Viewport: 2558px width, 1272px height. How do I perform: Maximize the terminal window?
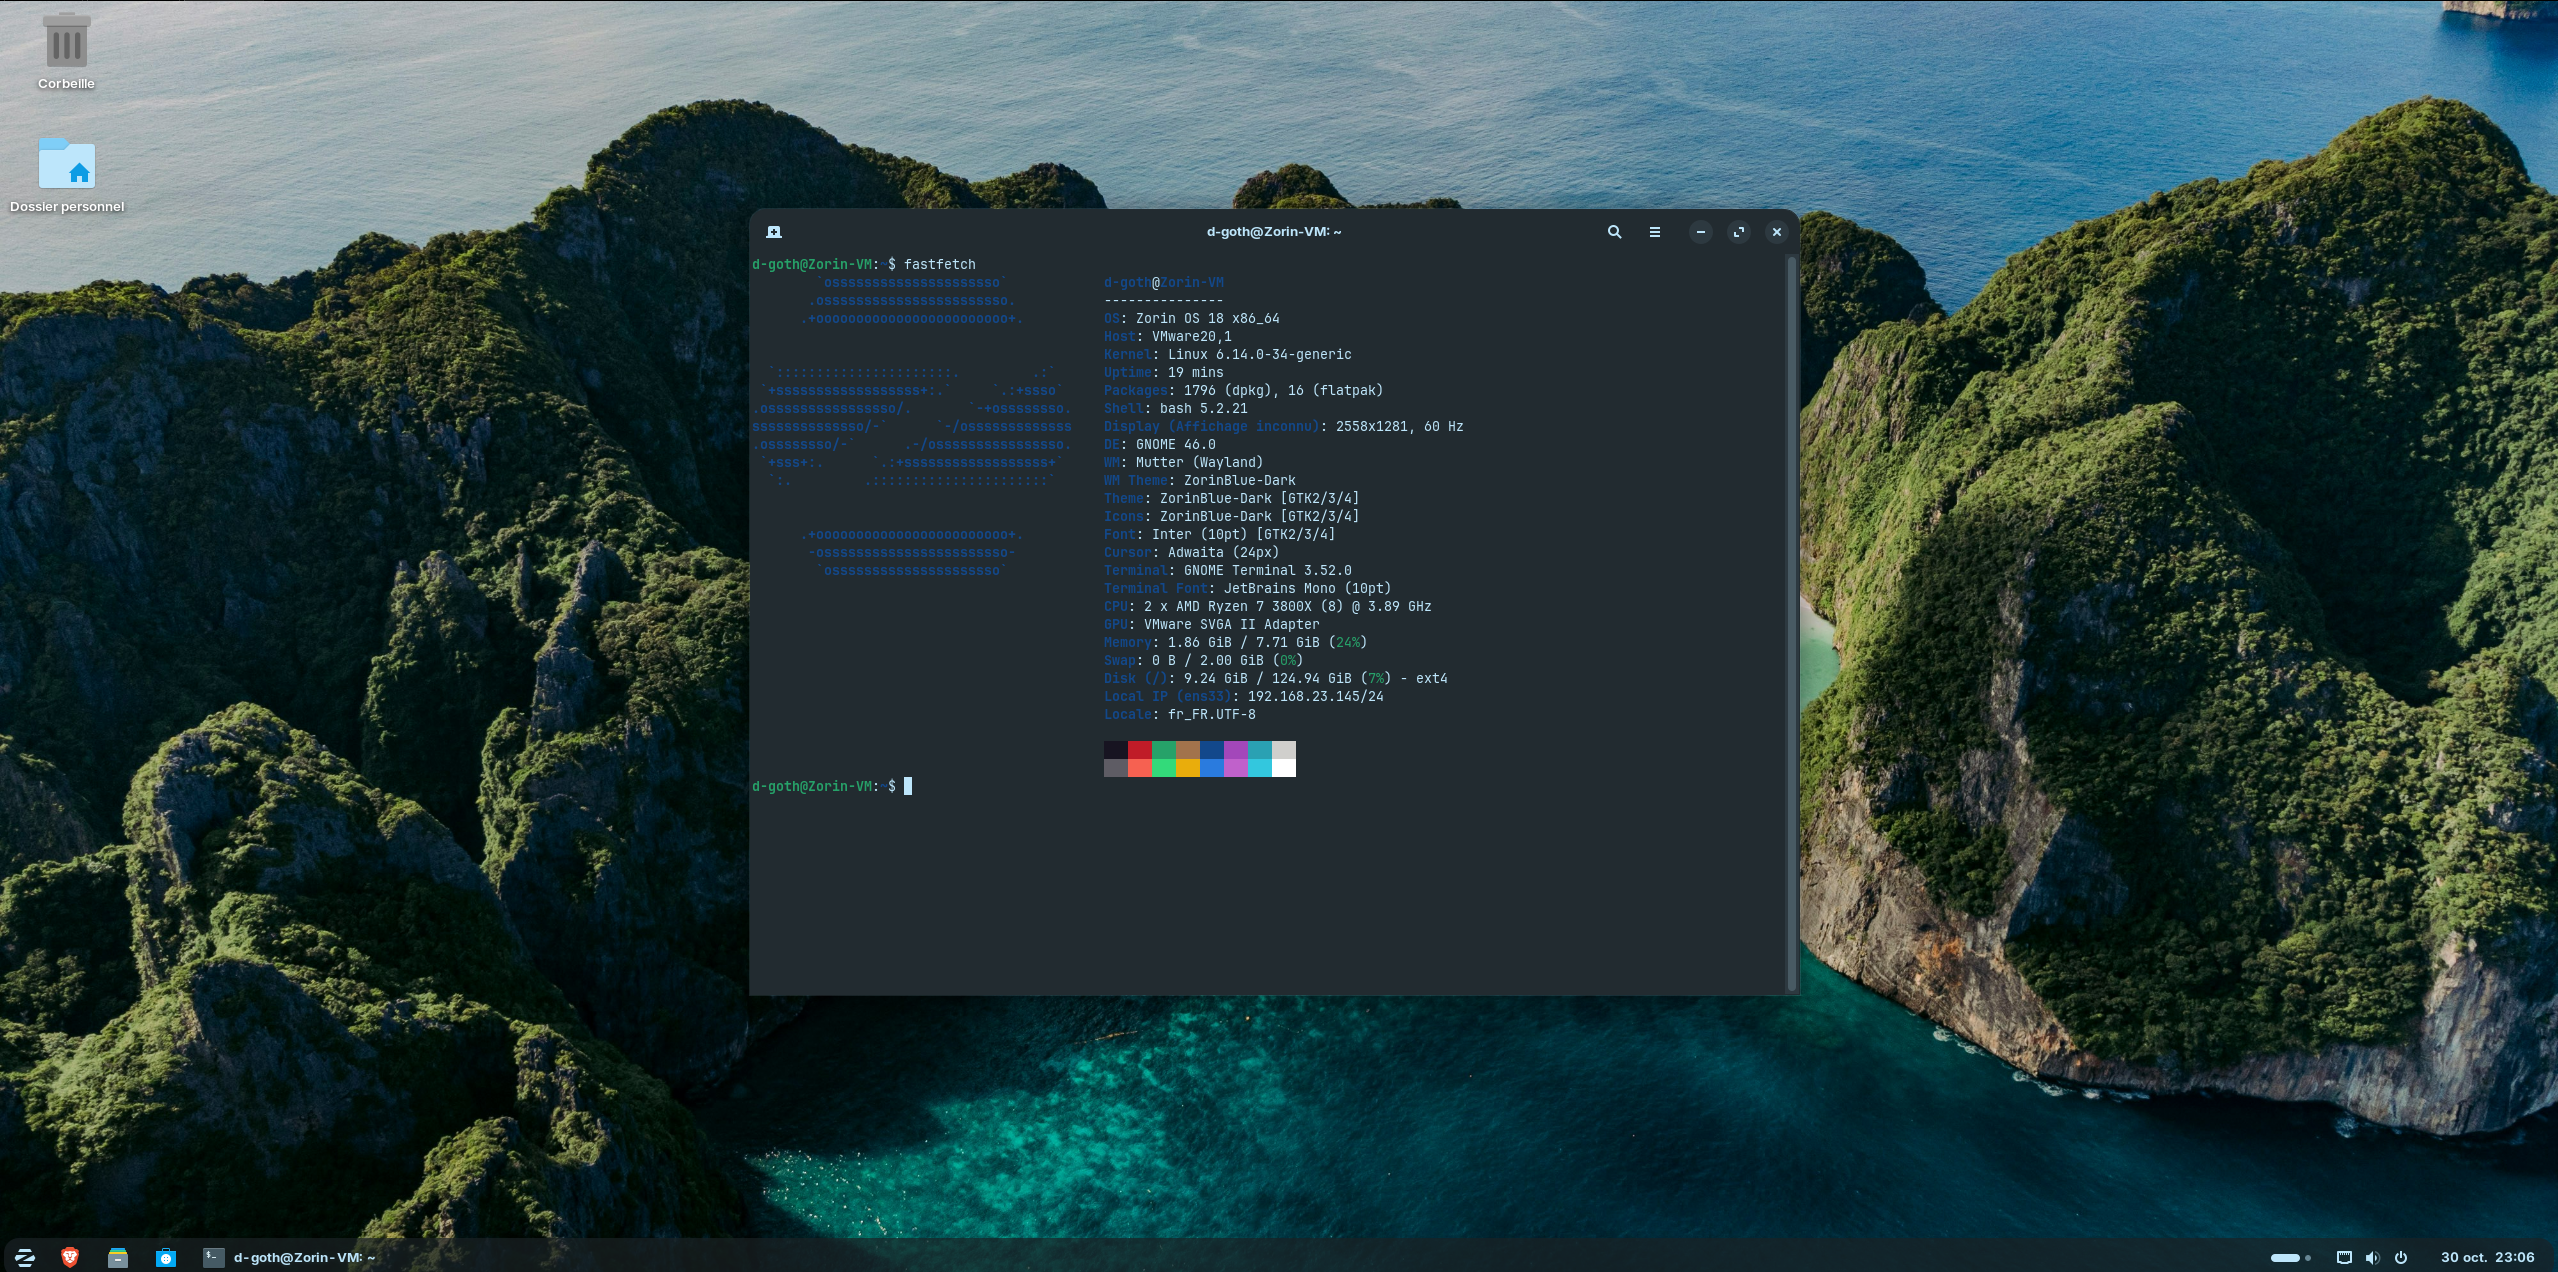[1739, 232]
